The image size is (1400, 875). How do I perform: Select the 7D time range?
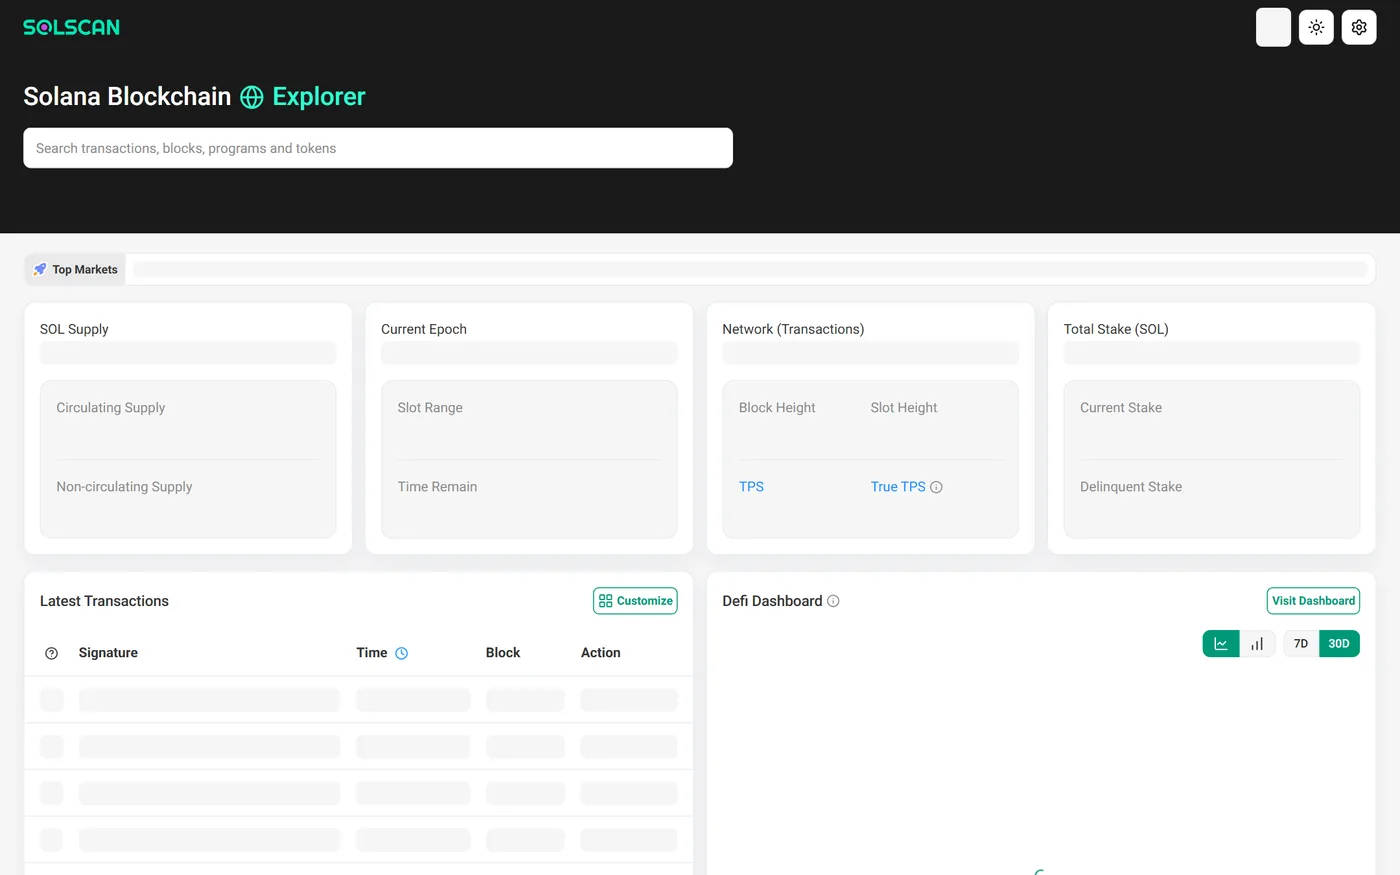(1301, 644)
